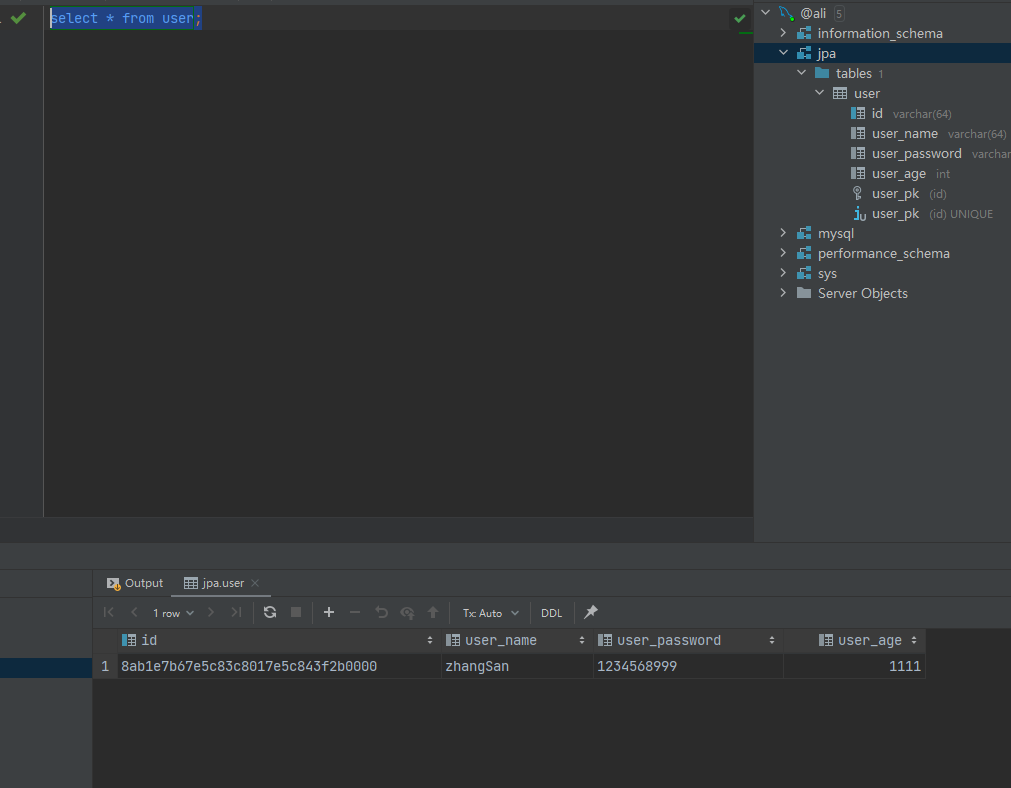Select the 1234568999 password cell
Screen dimensions: 1011x788
688,666
